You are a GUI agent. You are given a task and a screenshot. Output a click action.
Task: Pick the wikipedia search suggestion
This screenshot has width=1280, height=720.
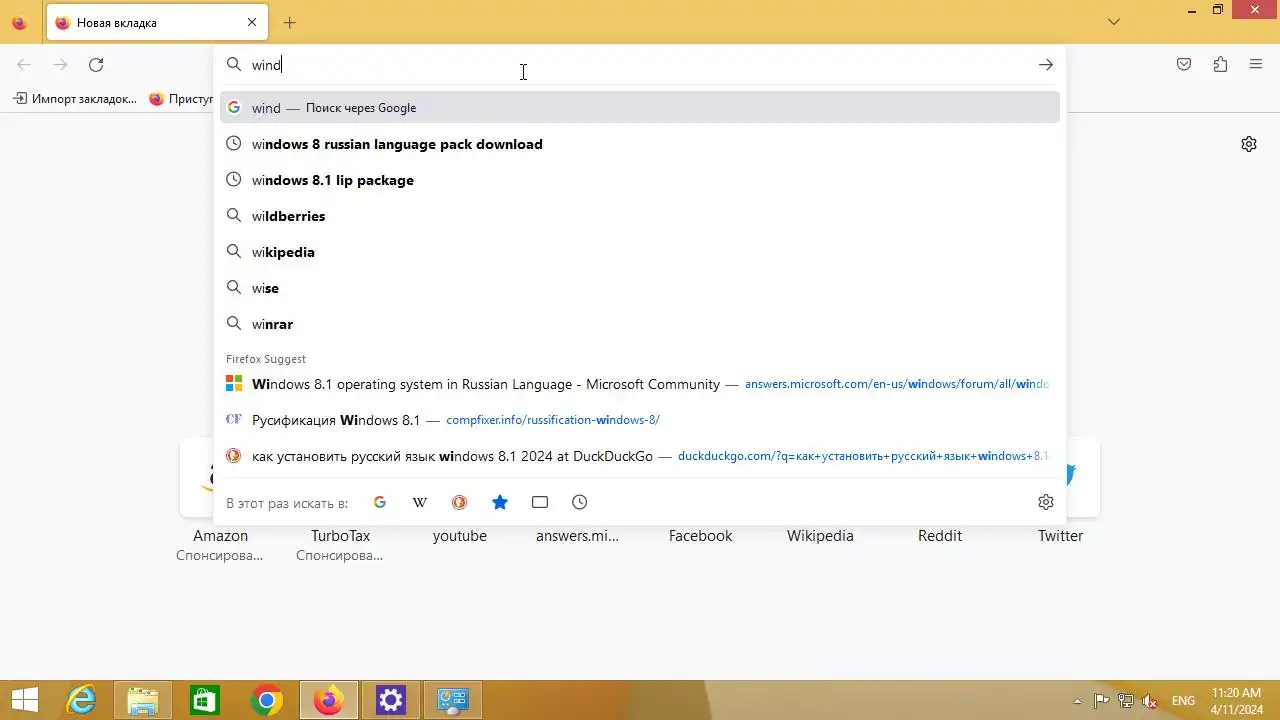[640, 251]
